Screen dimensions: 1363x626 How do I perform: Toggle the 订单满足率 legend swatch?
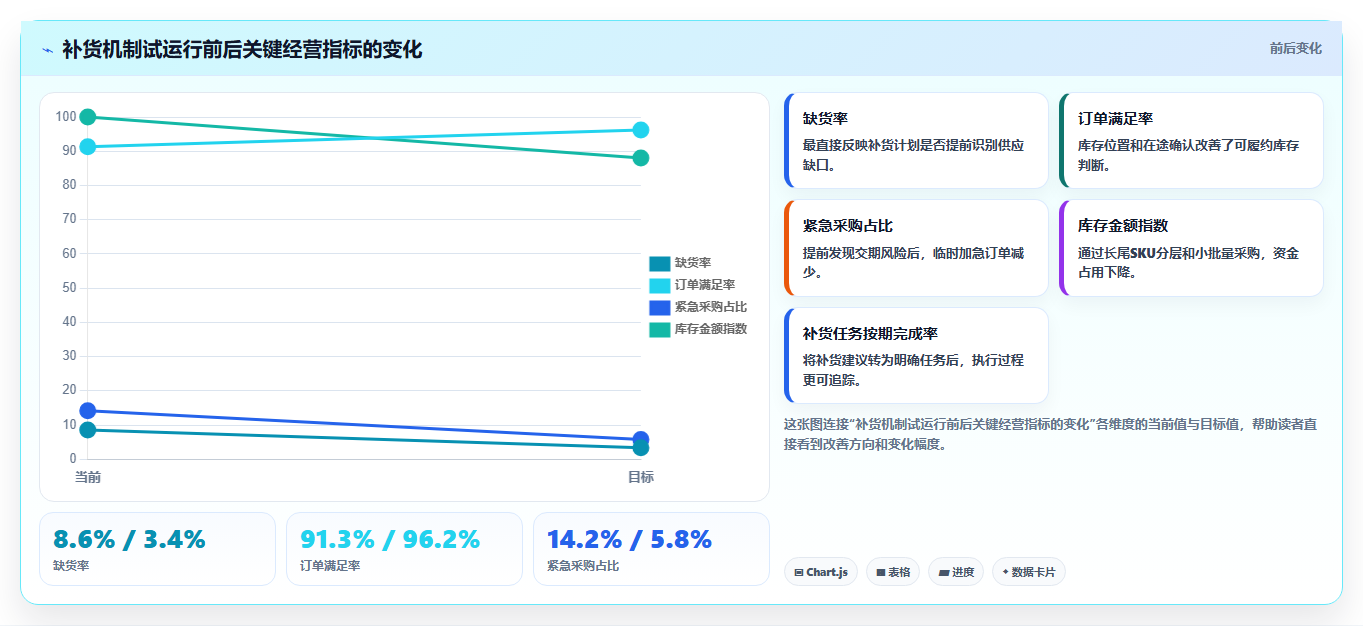coord(659,285)
